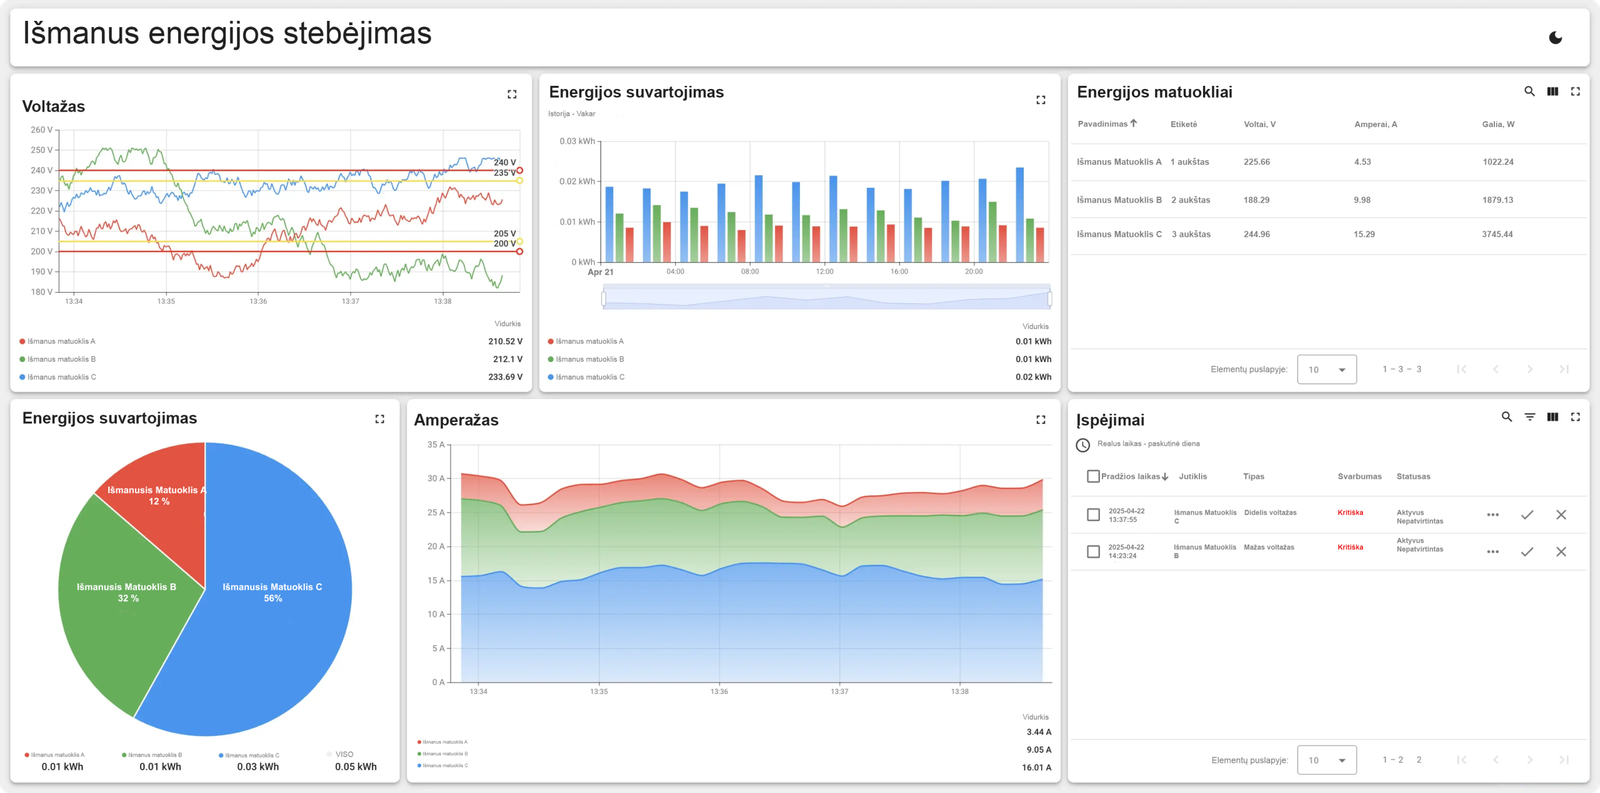Open filter icon in Įspėjimai panel
This screenshot has width=1600, height=793.
pos(1529,417)
